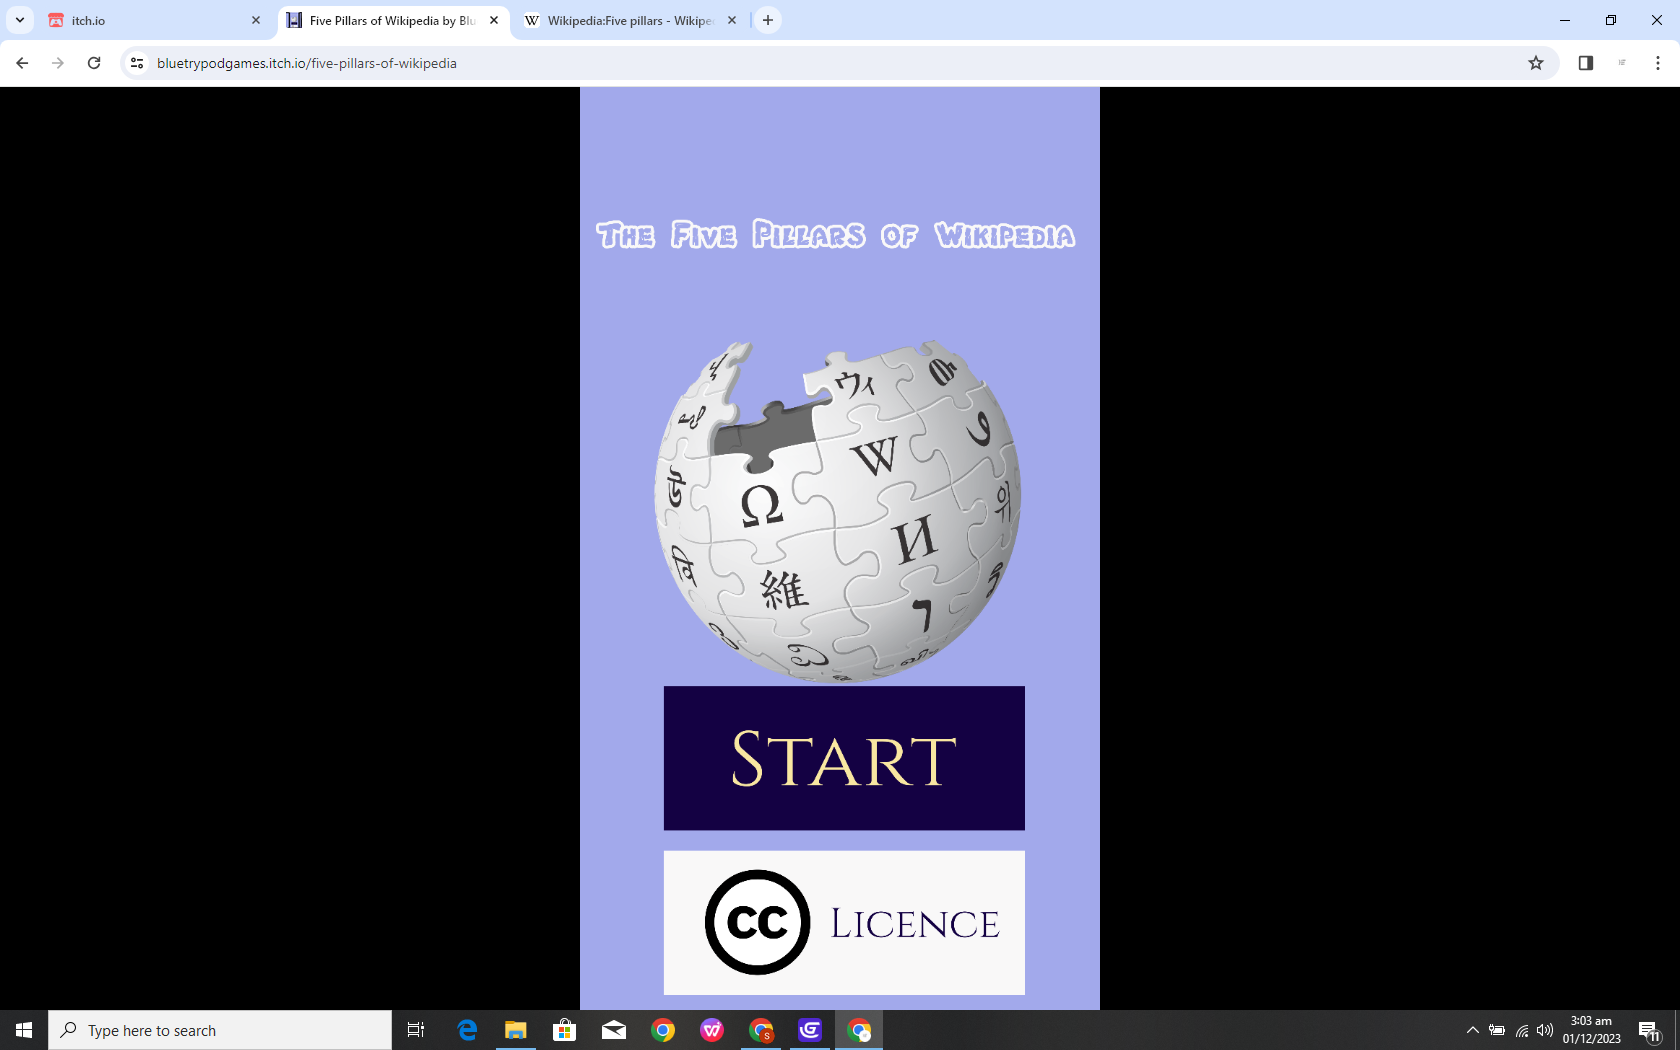Screen dimensions: 1680x1050
Task: Close the Wikipedia:Five pillars tab
Action: [x=732, y=20]
